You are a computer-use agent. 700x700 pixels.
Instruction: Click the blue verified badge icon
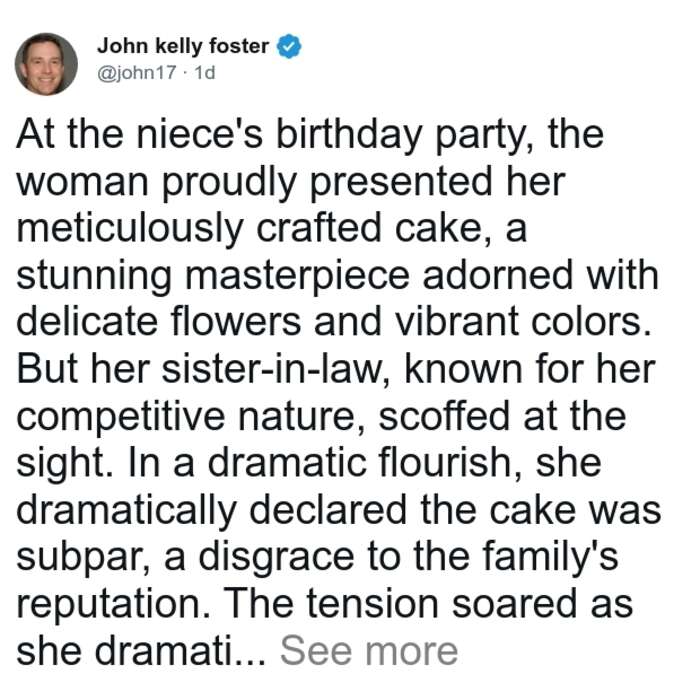[289, 46]
